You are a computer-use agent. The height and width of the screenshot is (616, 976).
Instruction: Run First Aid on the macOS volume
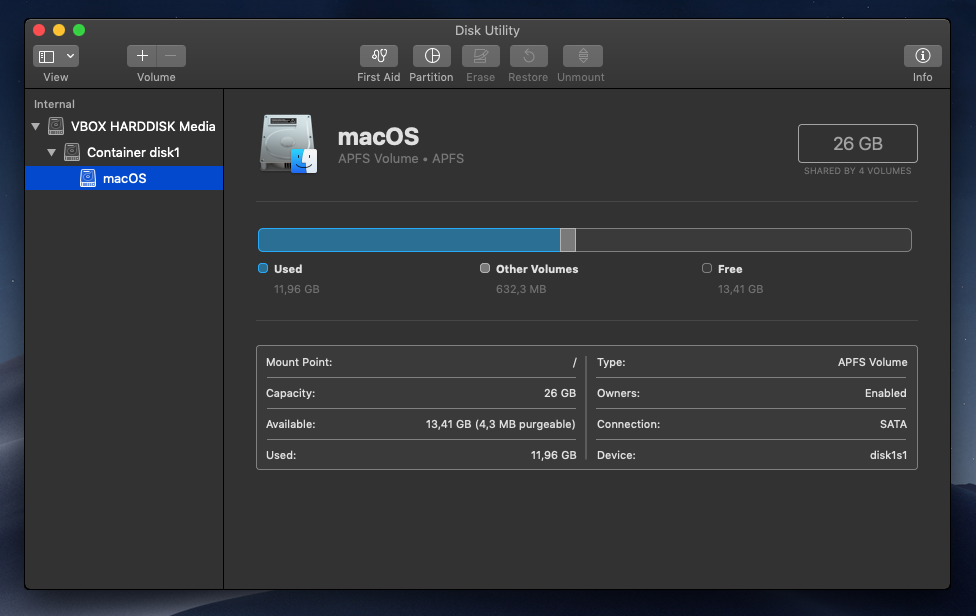click(x=378, y=56)
